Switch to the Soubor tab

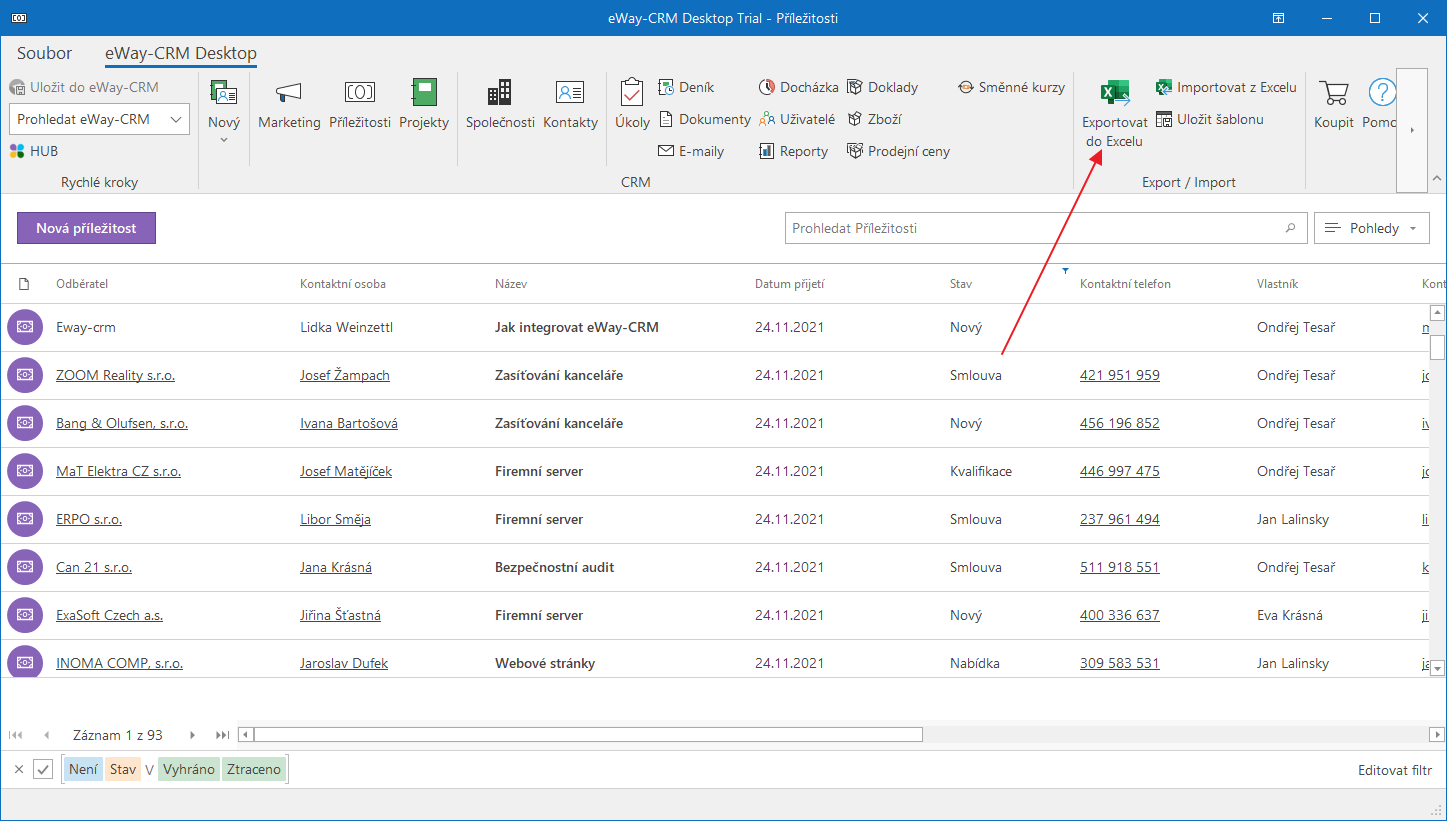point(45,53)
